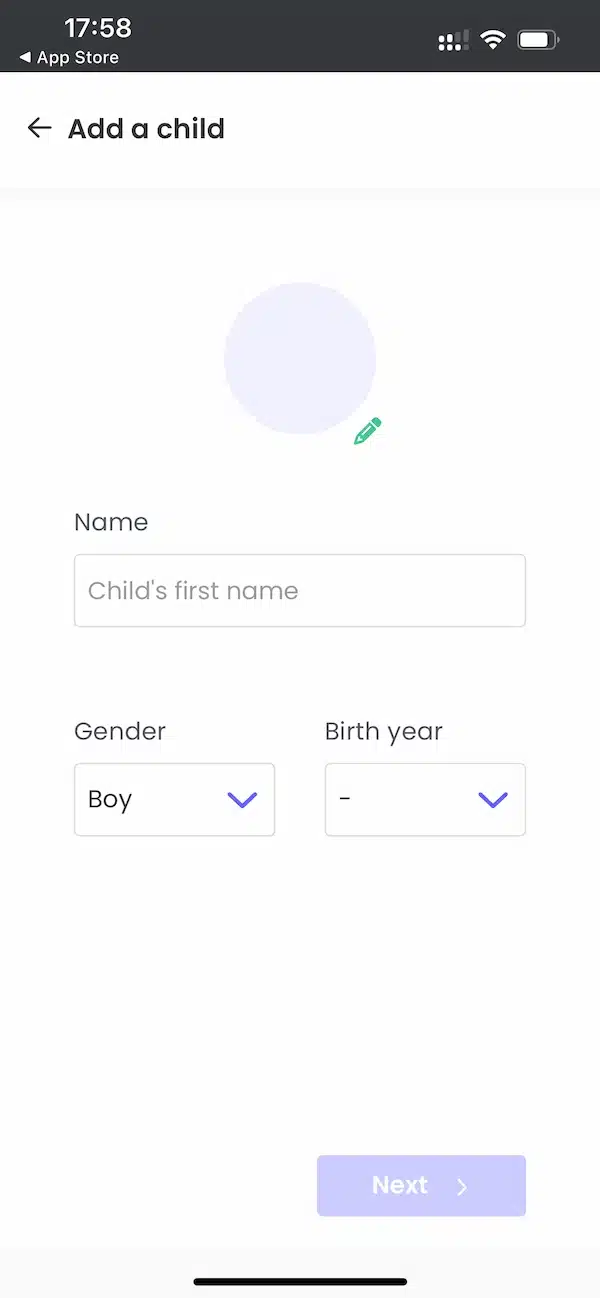600x1298 pixels.
Task: Click the Name field label
Action: coord(111,522)
